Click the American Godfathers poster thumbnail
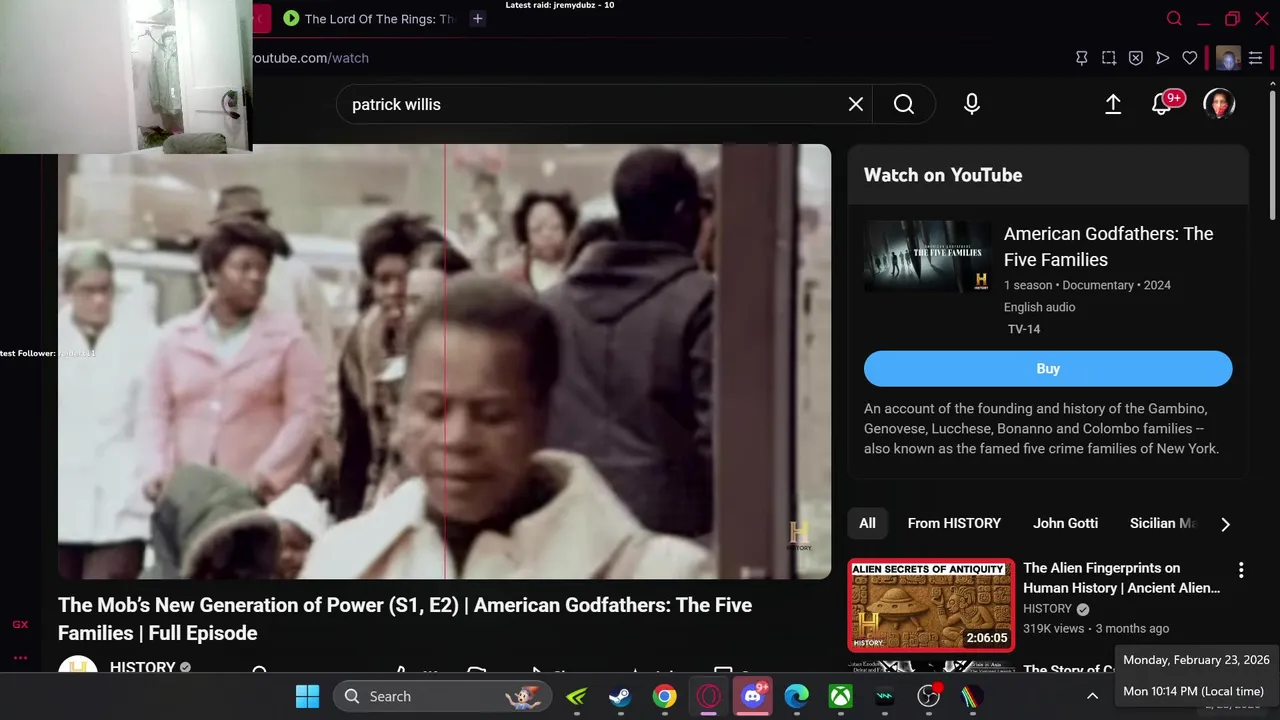The height and width of the screenshot is (720, 1280). 927,256
